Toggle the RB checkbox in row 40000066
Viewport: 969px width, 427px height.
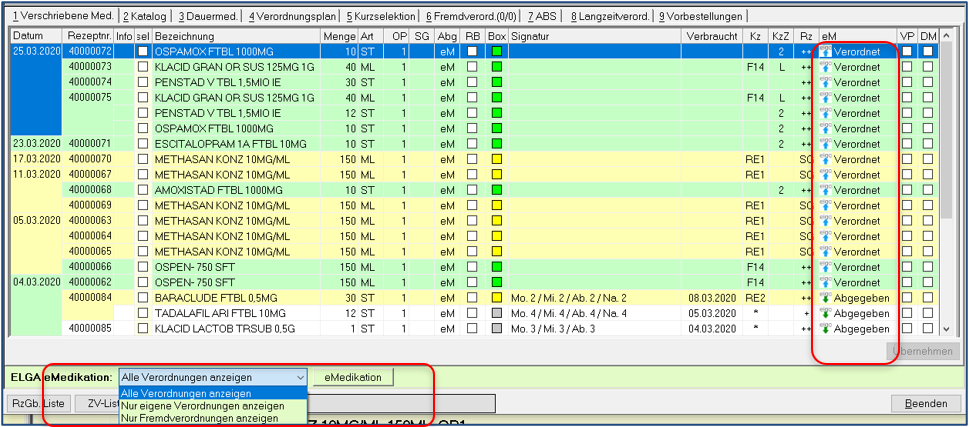pos(472,268)
